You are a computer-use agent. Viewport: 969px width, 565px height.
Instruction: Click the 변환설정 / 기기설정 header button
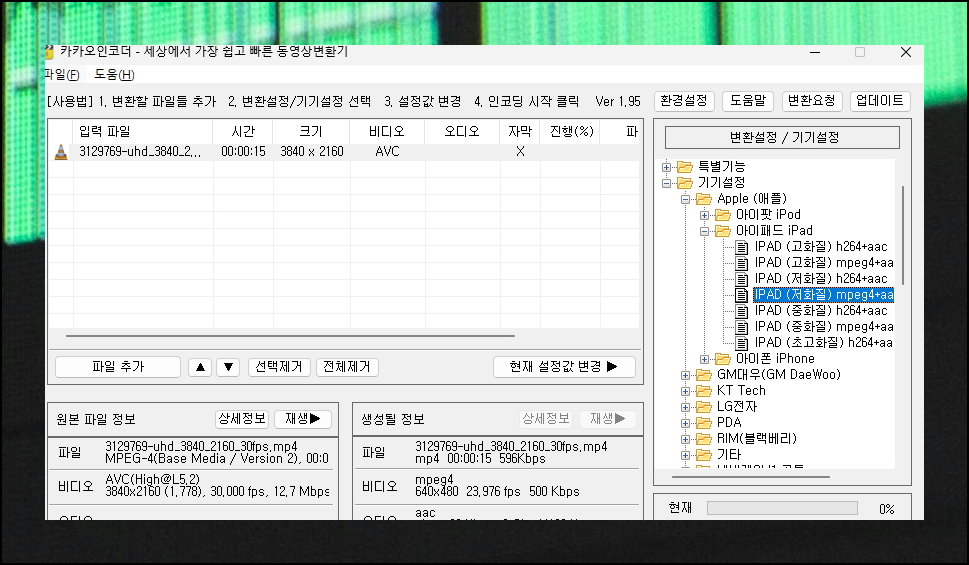[782, 137]
